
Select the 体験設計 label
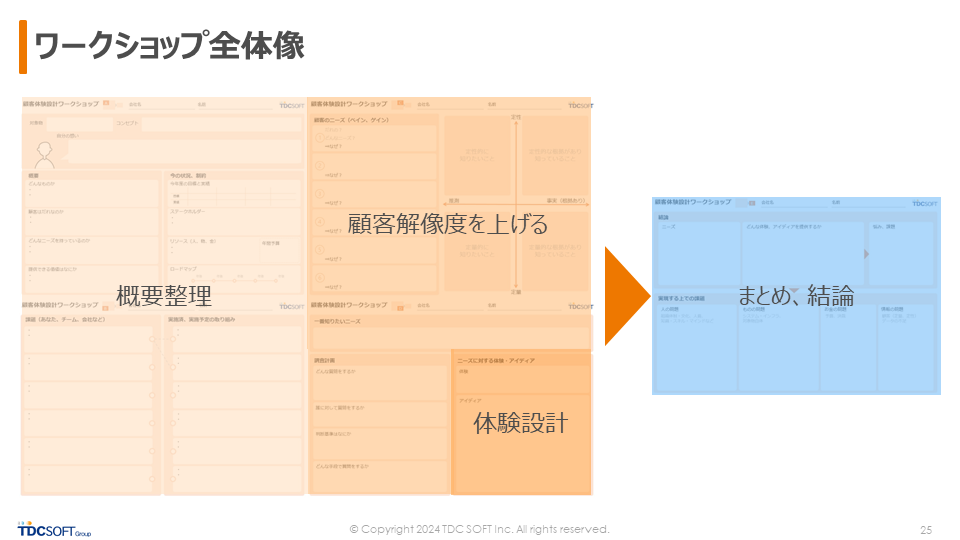coord(520,423)
